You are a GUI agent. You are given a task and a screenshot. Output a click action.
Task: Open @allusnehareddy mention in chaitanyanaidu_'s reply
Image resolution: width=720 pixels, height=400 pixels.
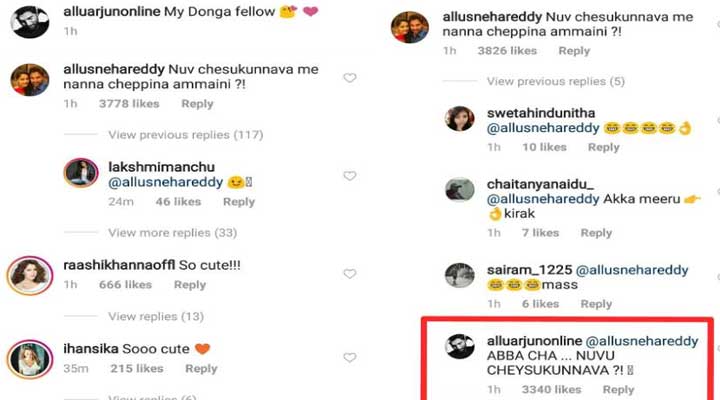[x=543, y=199]
